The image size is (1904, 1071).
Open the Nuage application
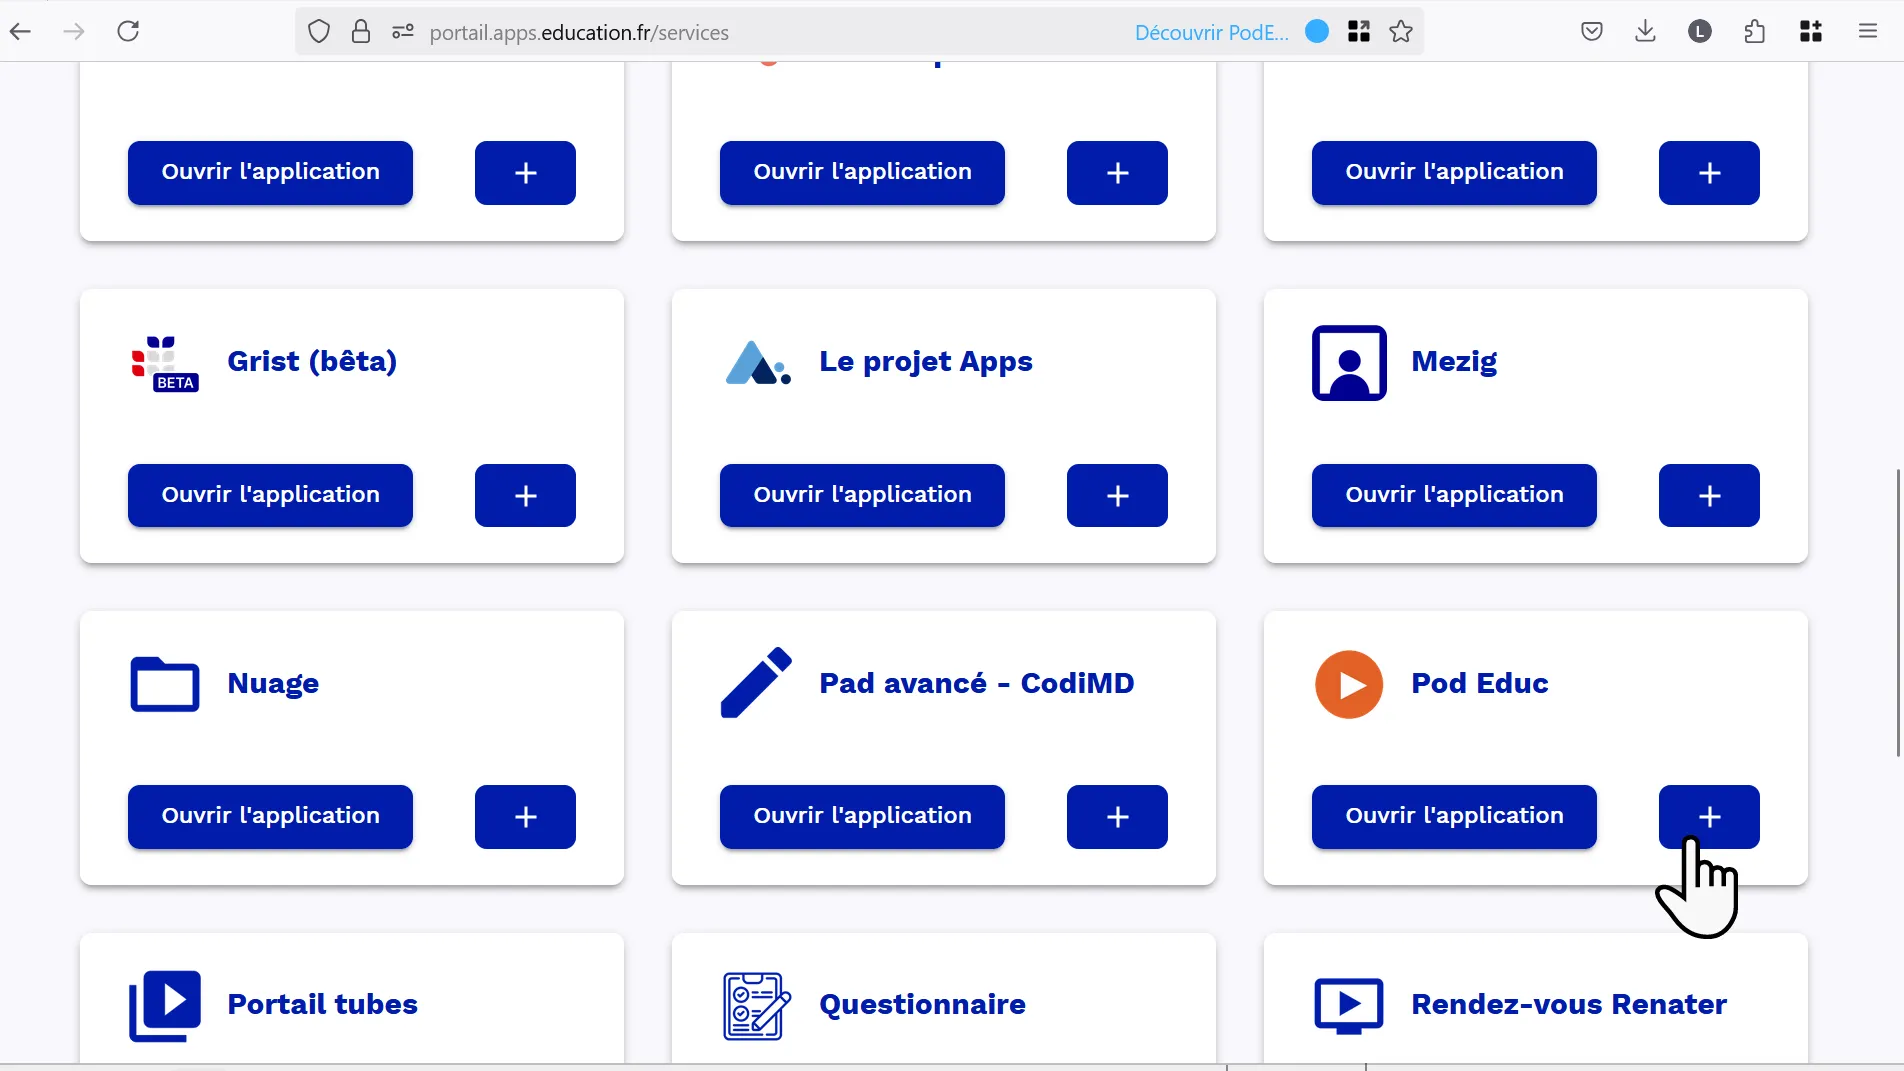point(270,816)
